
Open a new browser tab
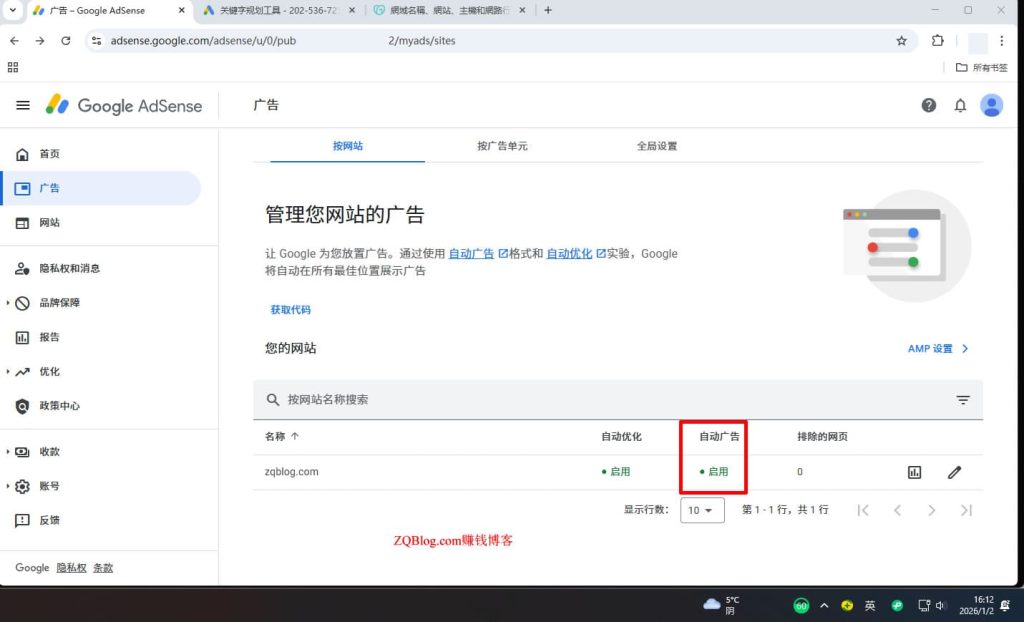(x=548, y=10)
